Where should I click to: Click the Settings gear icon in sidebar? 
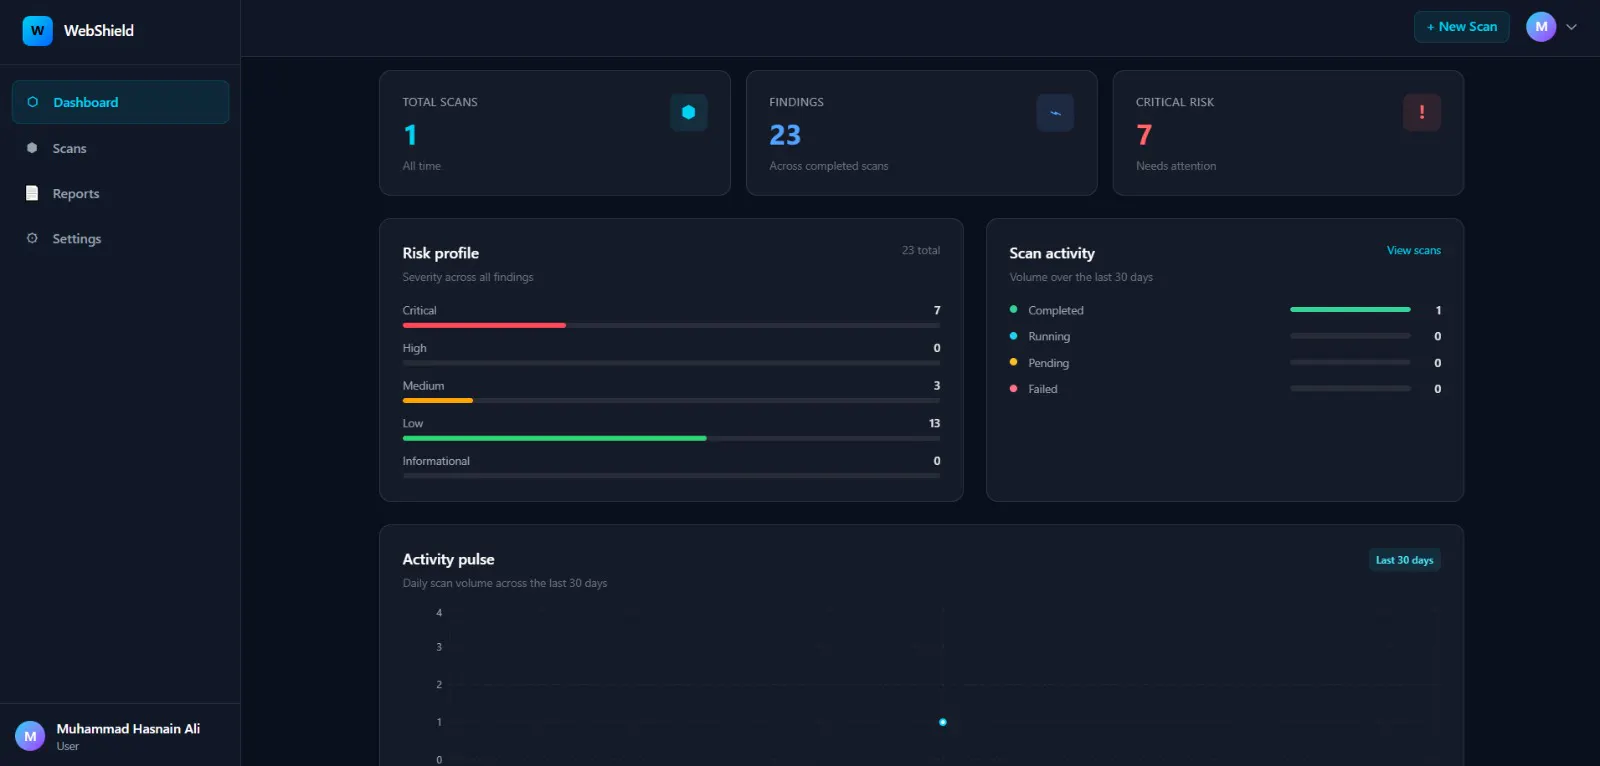(32, 238)
